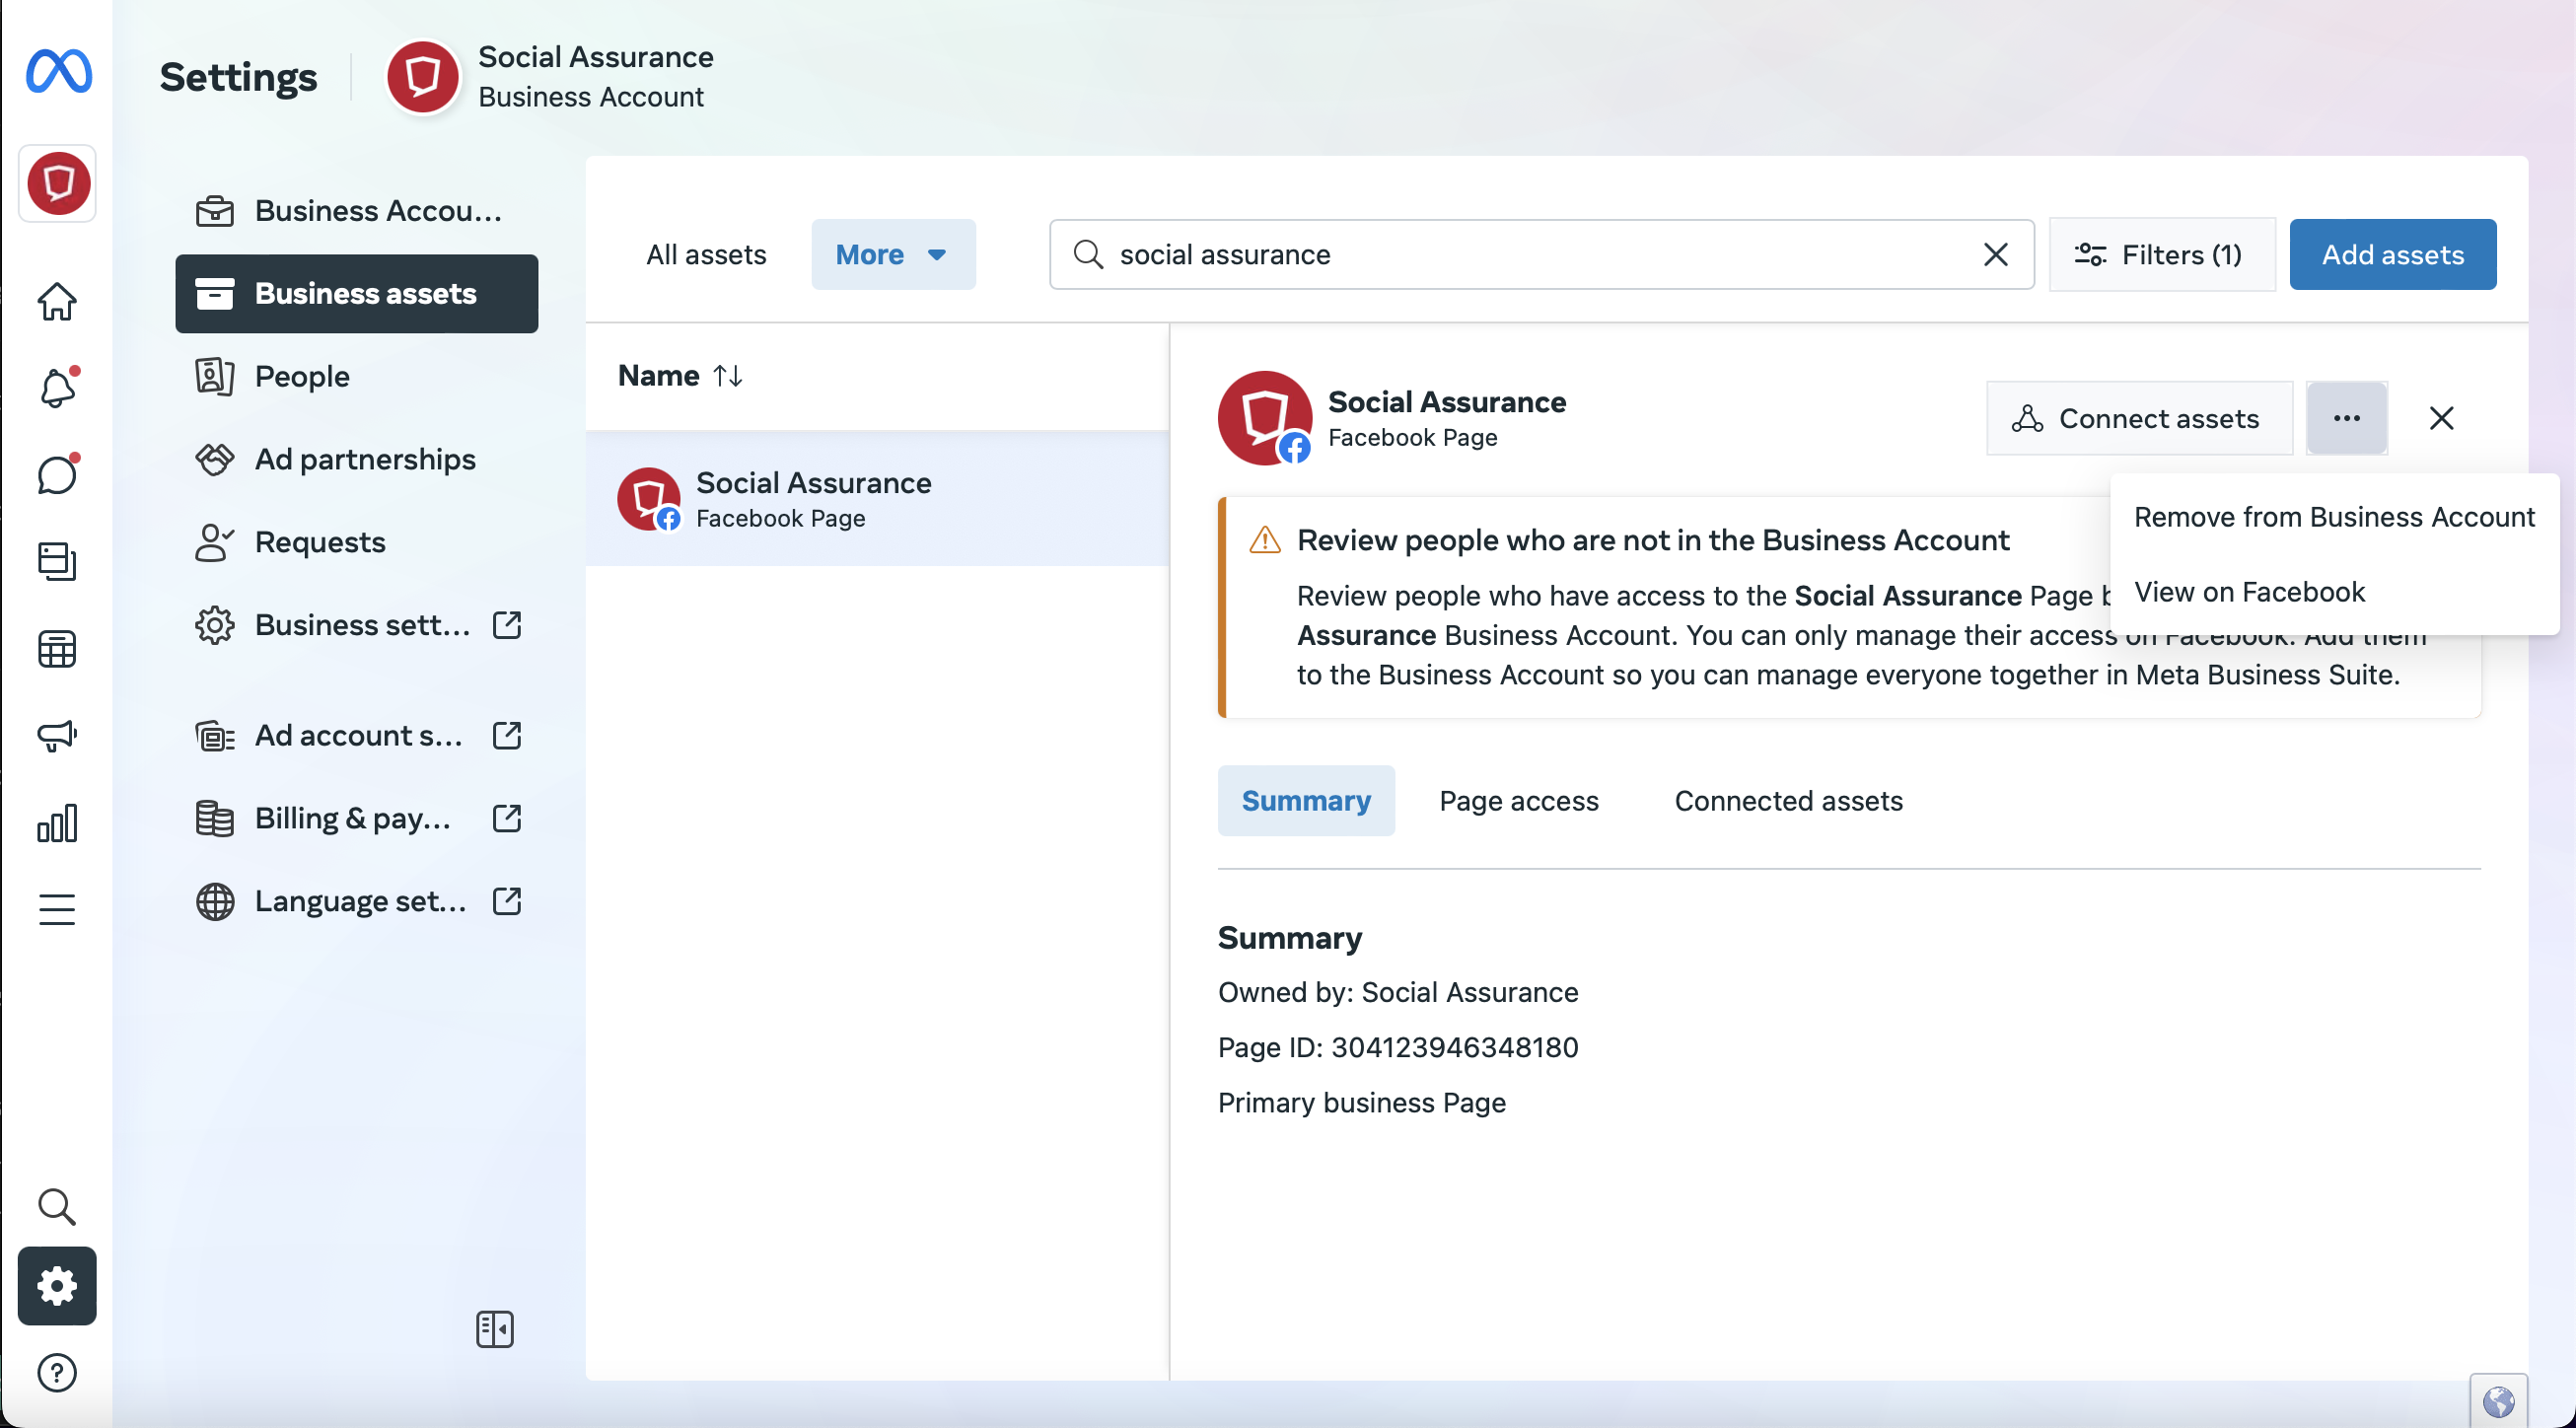Clear the search field text
The height and width of the screenshot is (1428, 2576).
(x=1995, y=255)
